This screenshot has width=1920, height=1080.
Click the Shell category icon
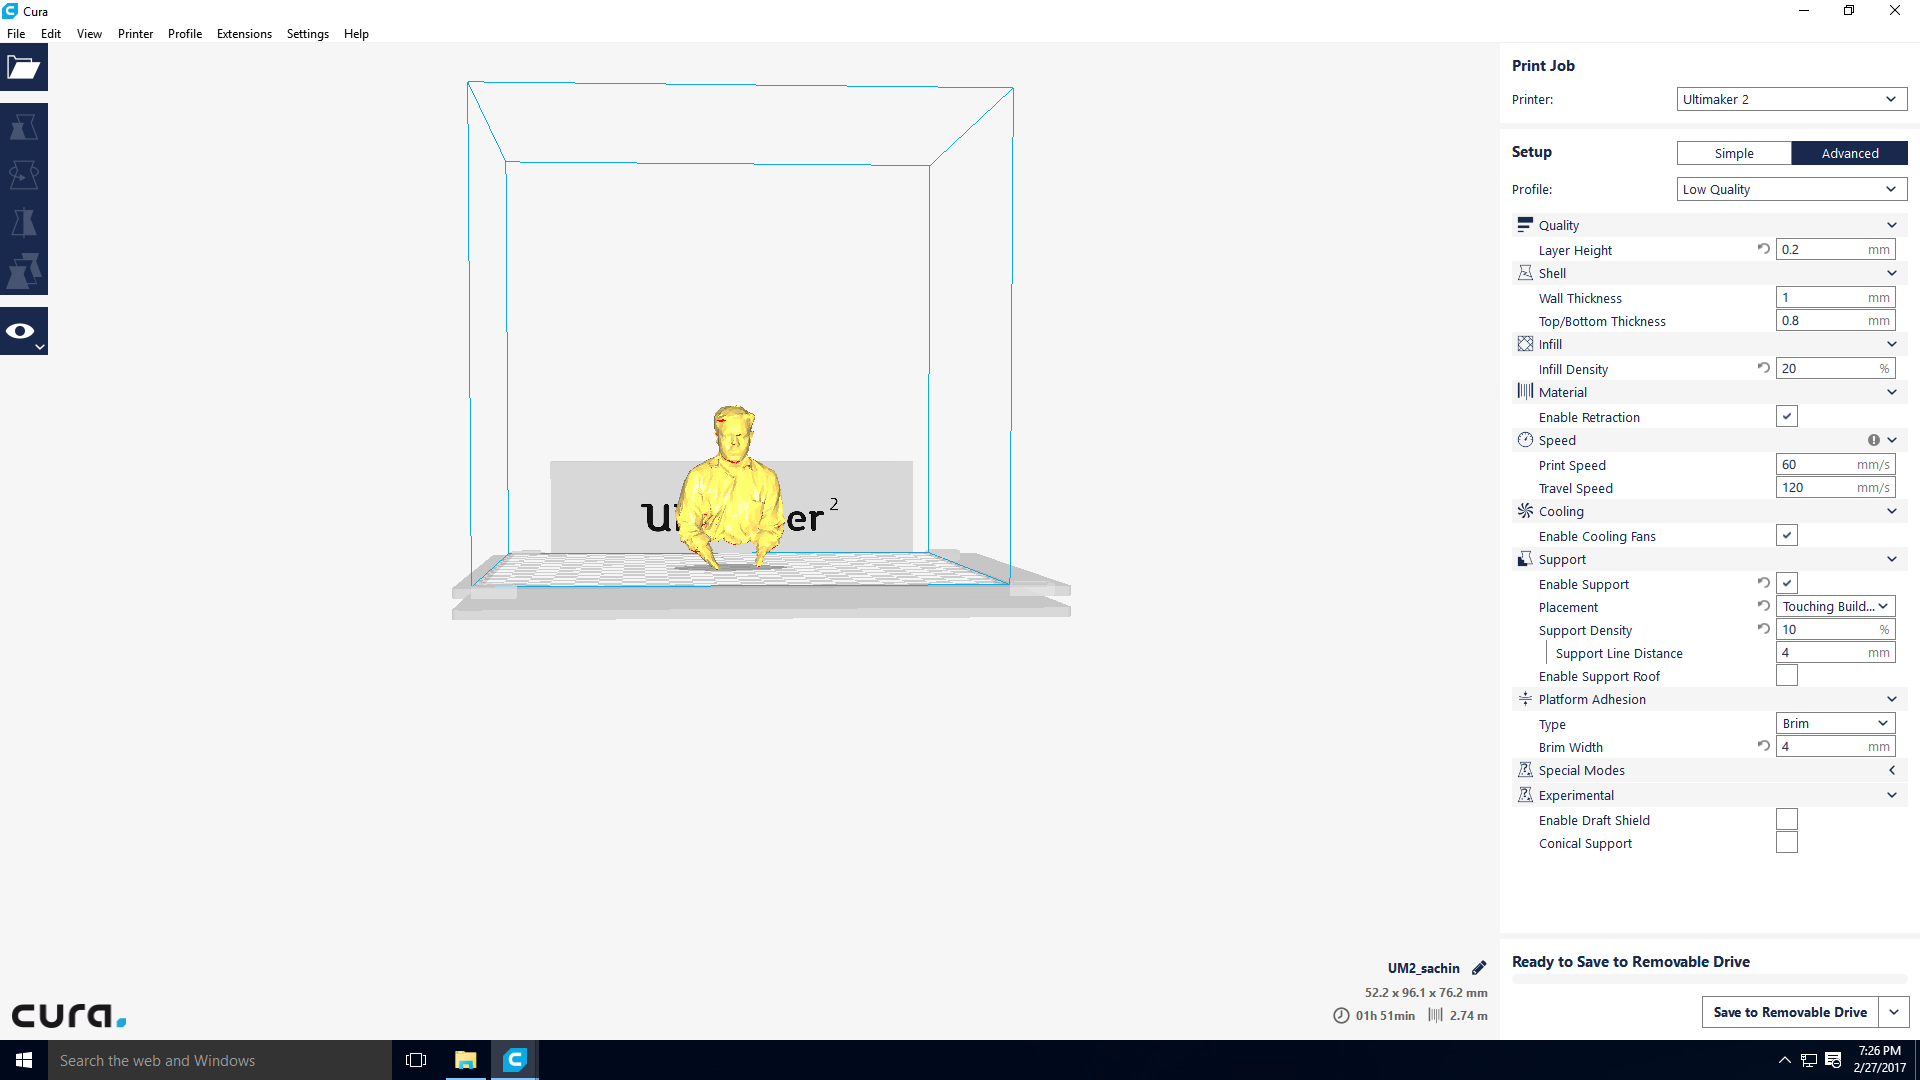pyautogui.click(x=1525, y=273)
